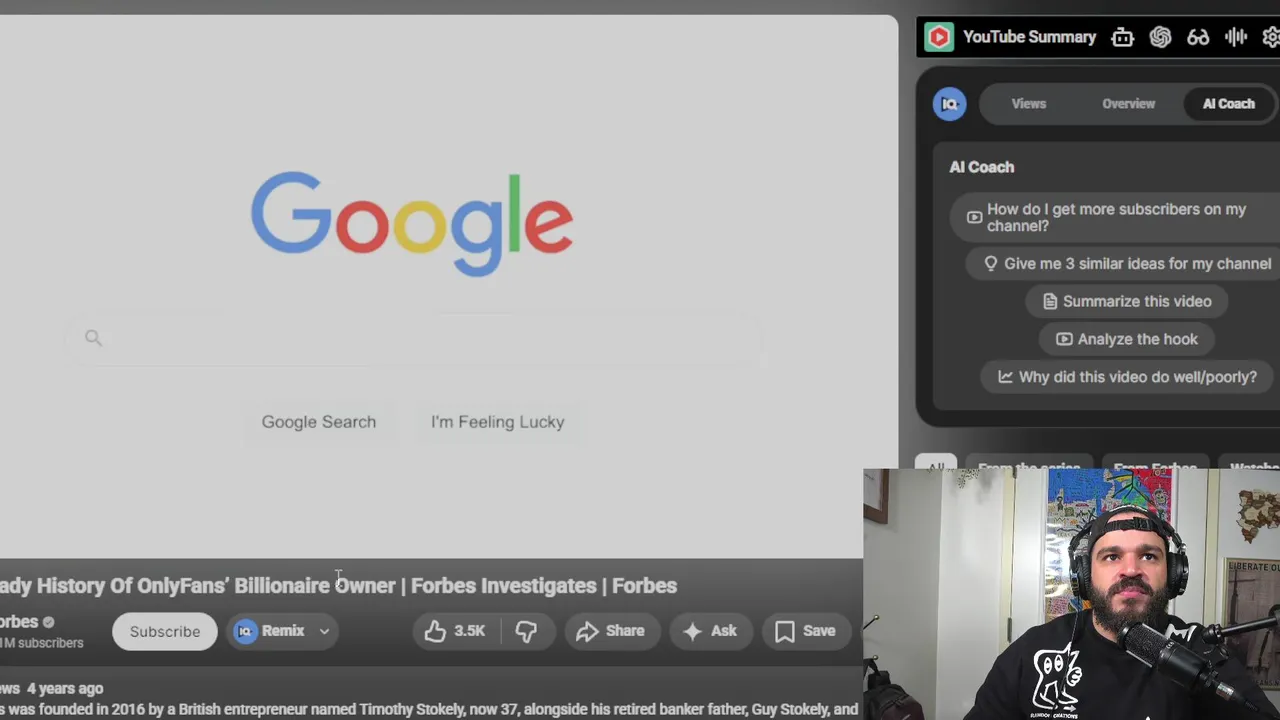Viewport: 1280px width, 720px height.
Task: Open the robot AI assistant icon
Action: click(1122, 37)
